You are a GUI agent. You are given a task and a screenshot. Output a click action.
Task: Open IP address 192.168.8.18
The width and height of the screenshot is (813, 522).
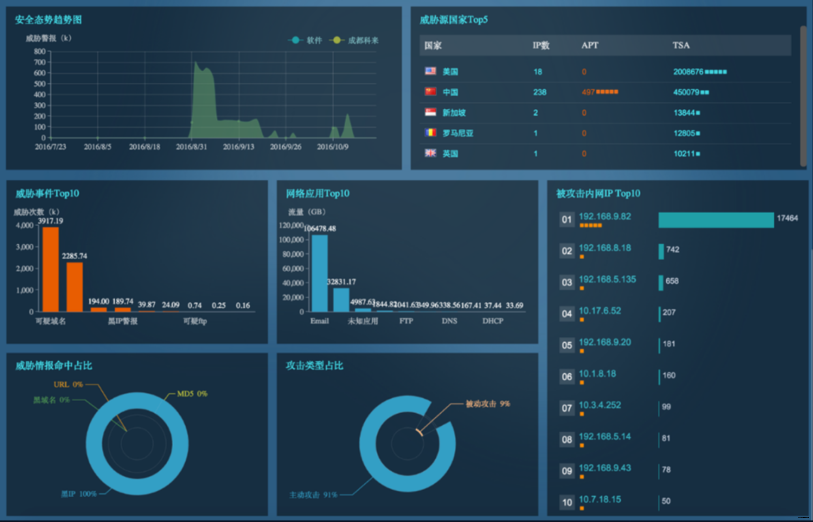click(x=605, y=248)
